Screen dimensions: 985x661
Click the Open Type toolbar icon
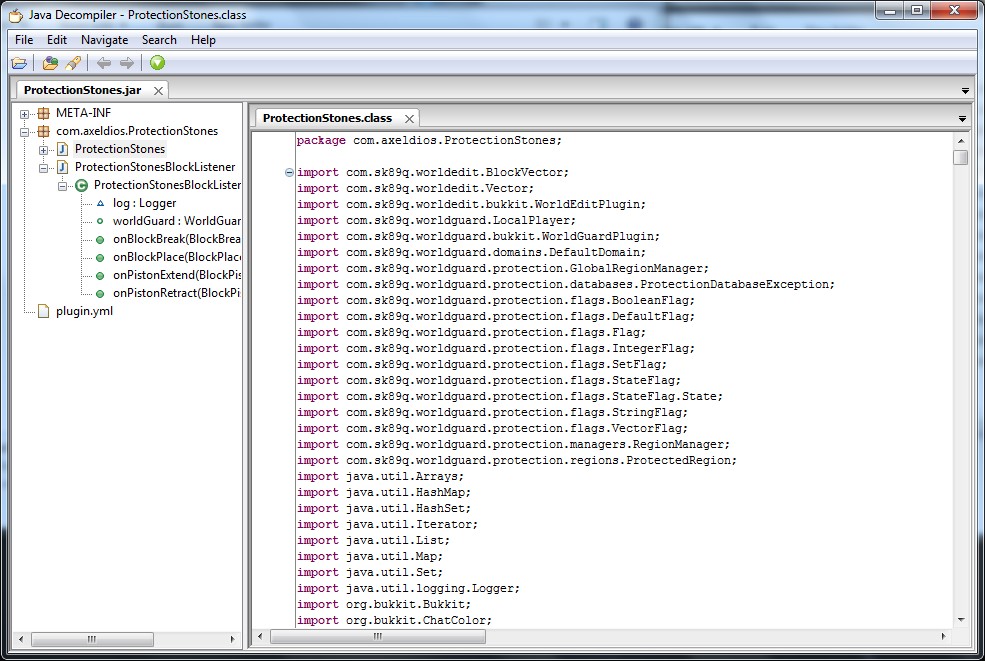[50, 63]
